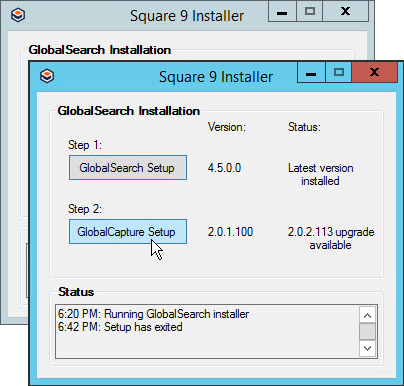This screenshot has height=386, width=404.
Task: Minimize the front Square 9 Installer window
Action: (311, 72)
